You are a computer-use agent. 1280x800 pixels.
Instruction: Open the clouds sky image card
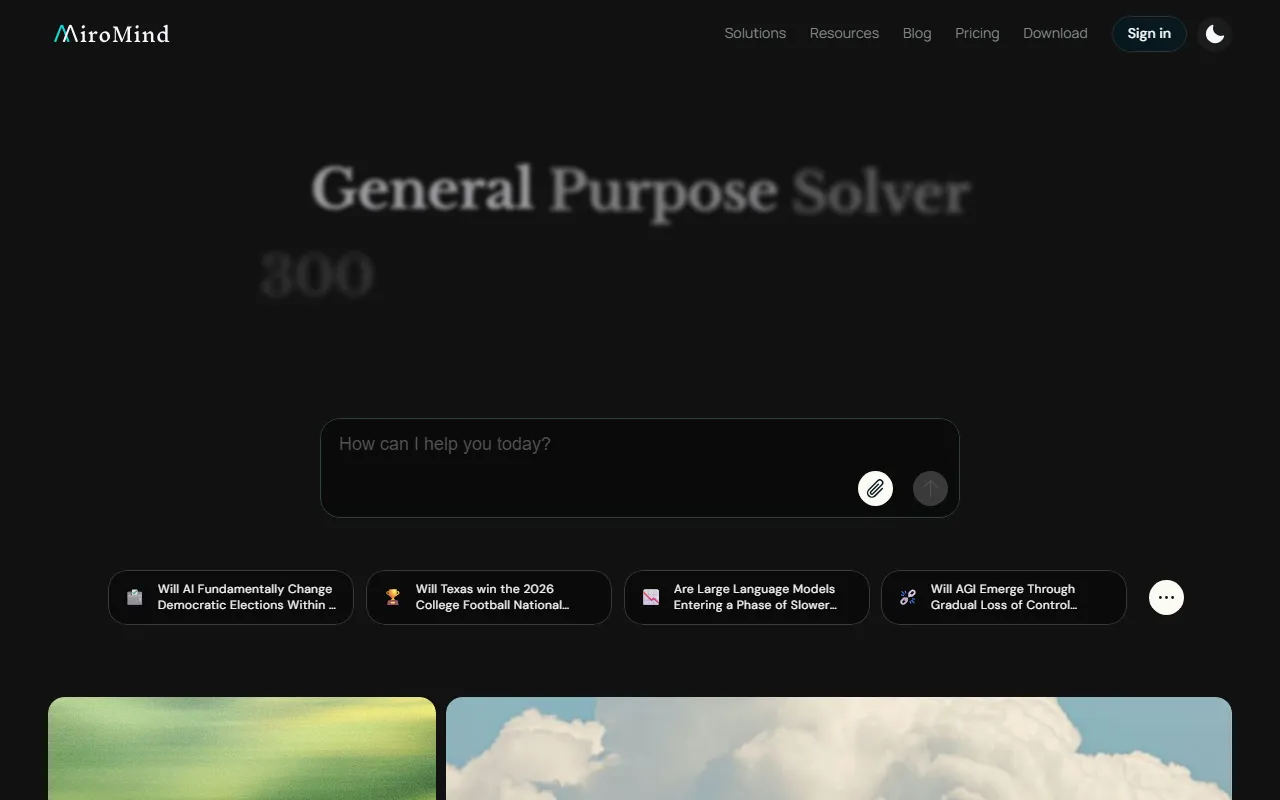point(839,748)
